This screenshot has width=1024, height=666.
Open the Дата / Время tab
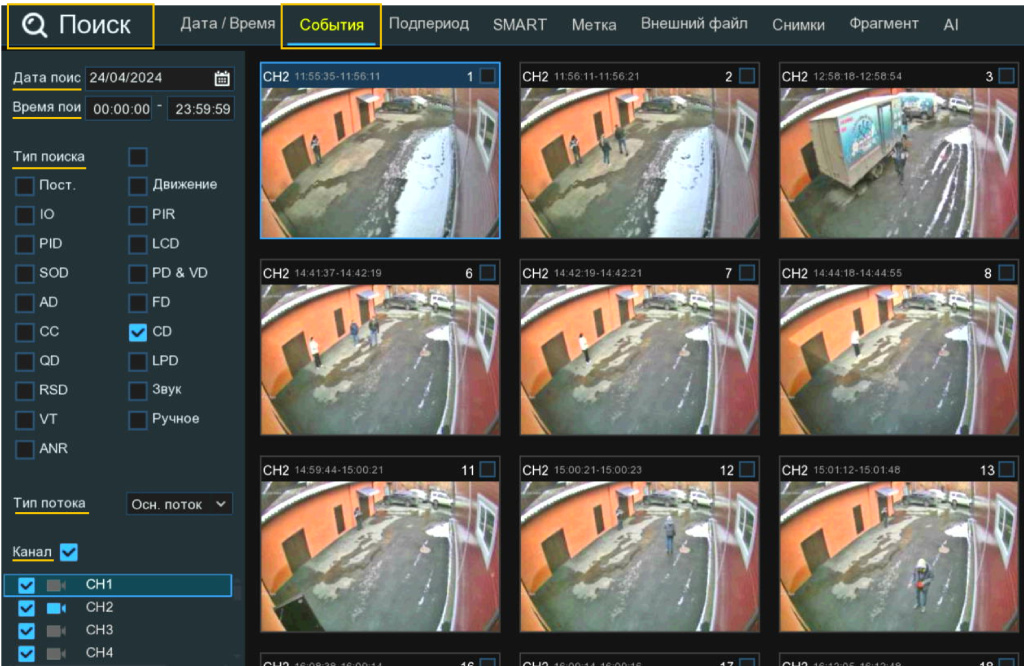point(228,24)
